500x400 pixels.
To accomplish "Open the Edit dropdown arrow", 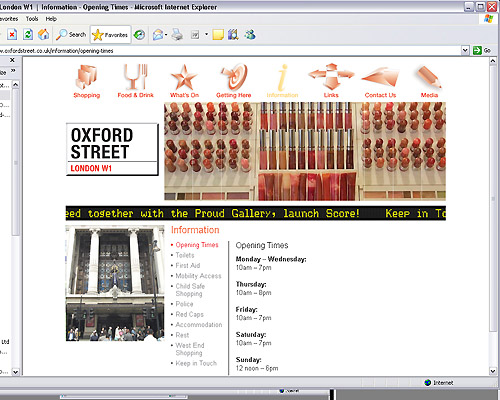I will pyautogui.click(x=206, y=34).
